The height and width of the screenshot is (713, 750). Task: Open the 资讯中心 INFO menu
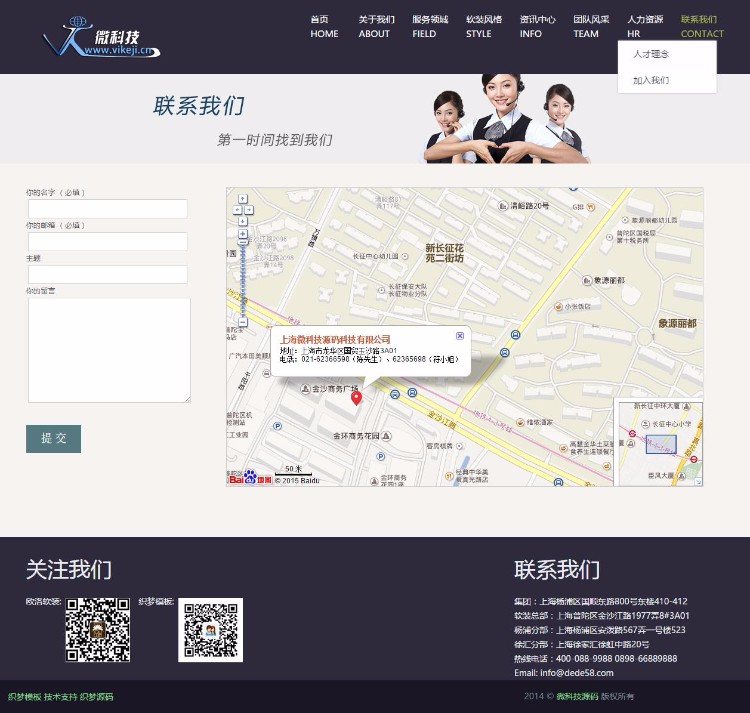538,27
